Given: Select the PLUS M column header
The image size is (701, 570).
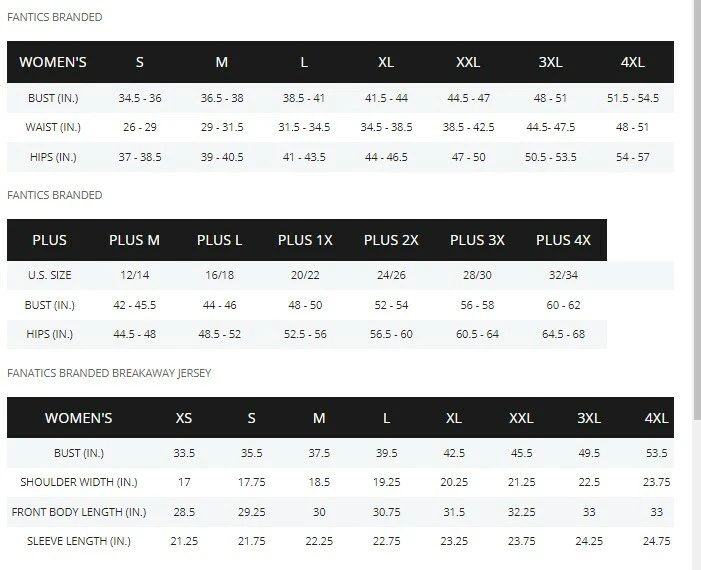Looking at the screenshot, I should tap(134, 241).
